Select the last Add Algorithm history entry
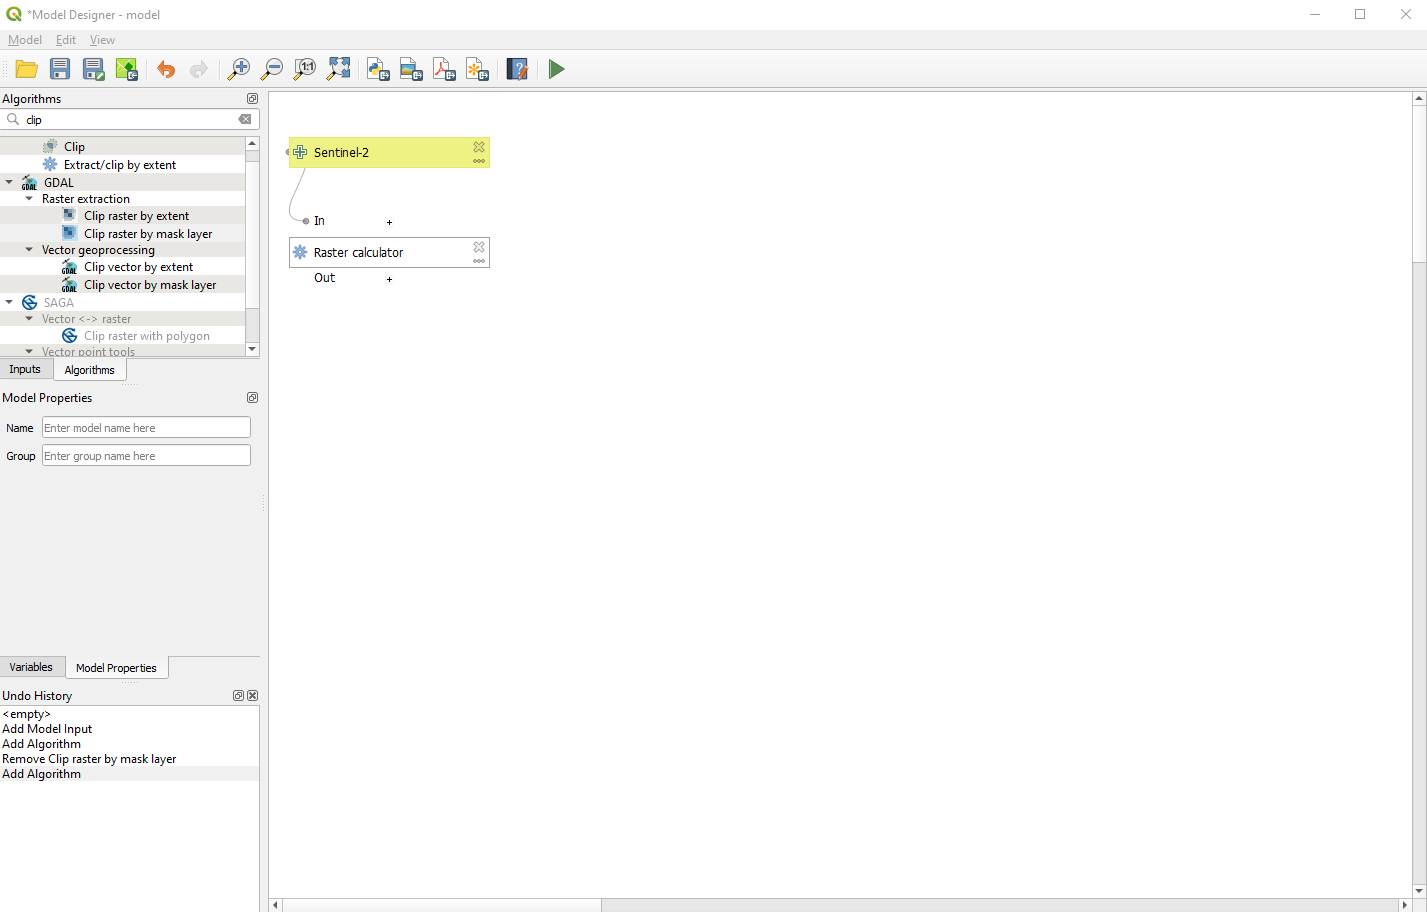1427x912 pixels. 41,774
